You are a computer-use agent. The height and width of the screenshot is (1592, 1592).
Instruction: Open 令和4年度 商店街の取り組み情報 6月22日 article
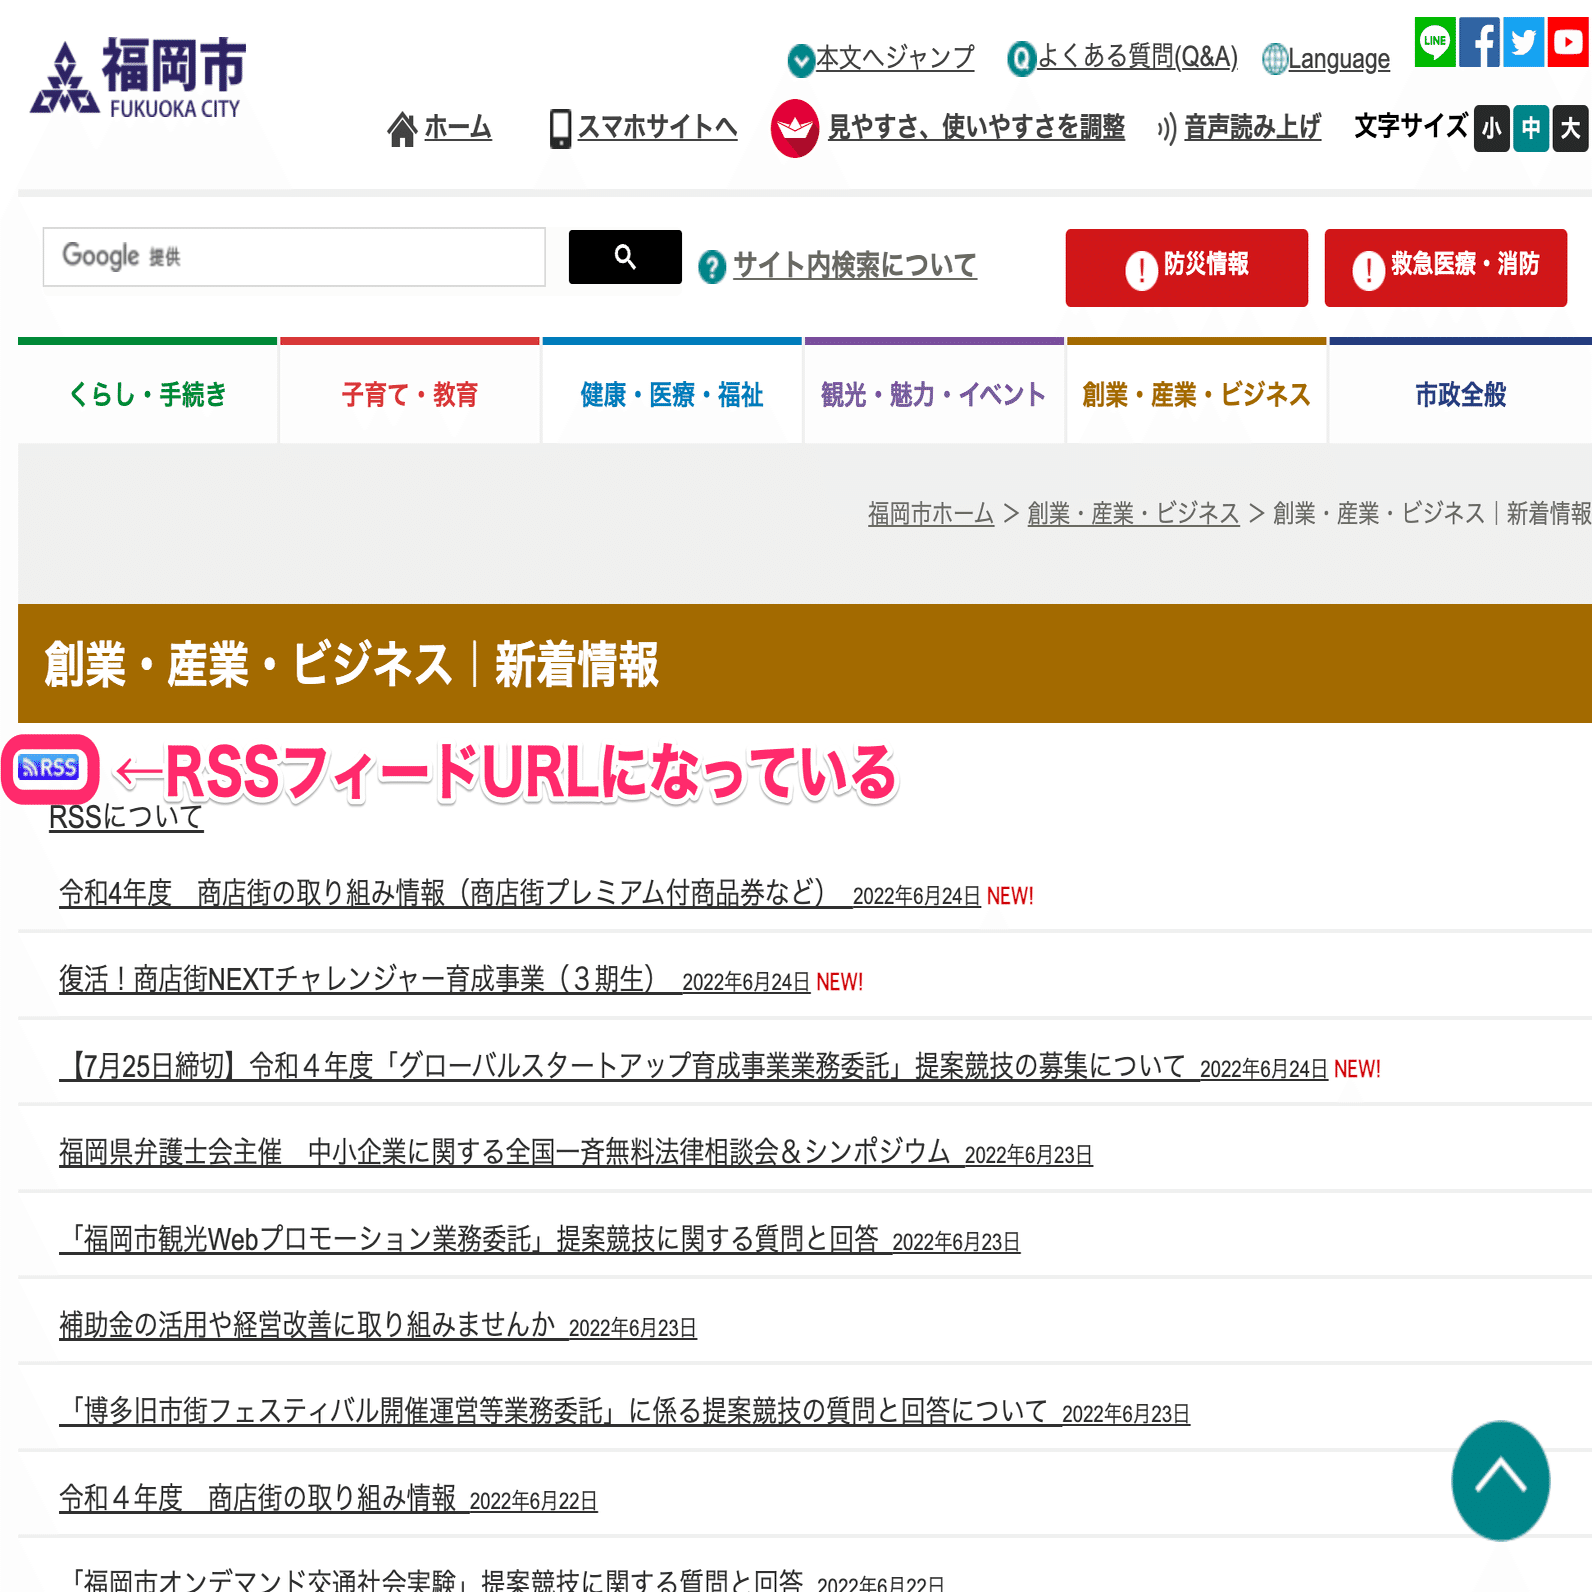point(328,1498)
